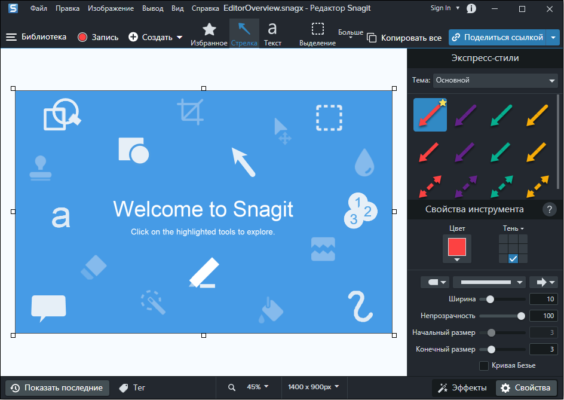Click the Конечный размер value field

click(x=543, y=349)
